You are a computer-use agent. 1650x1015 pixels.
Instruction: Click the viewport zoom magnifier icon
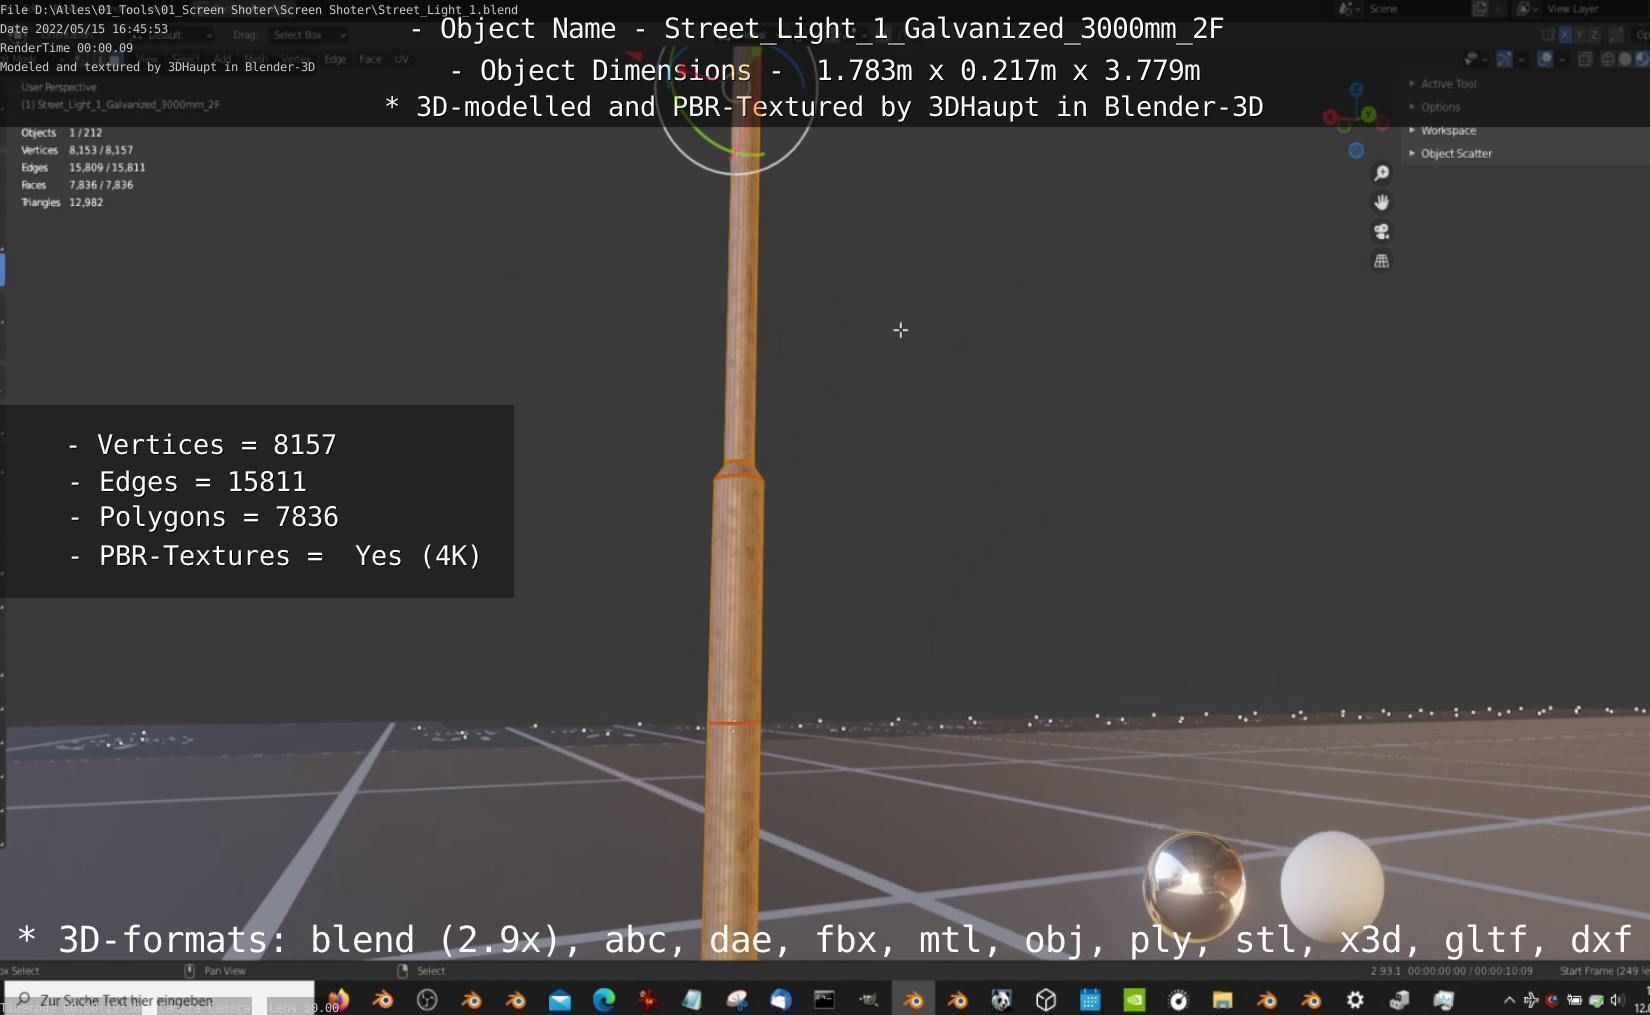tap(1381, 173)
